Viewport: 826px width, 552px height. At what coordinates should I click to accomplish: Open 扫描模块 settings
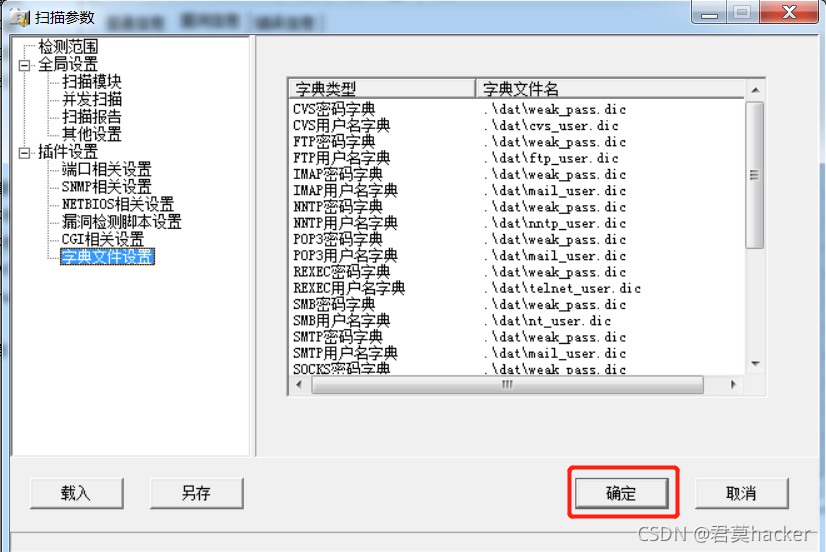92,82
